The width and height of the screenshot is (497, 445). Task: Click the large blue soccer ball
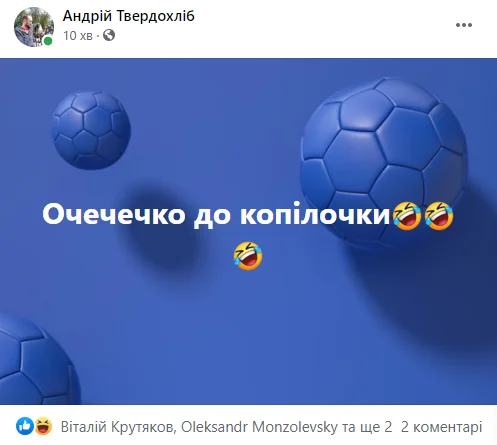pos(383,160)
